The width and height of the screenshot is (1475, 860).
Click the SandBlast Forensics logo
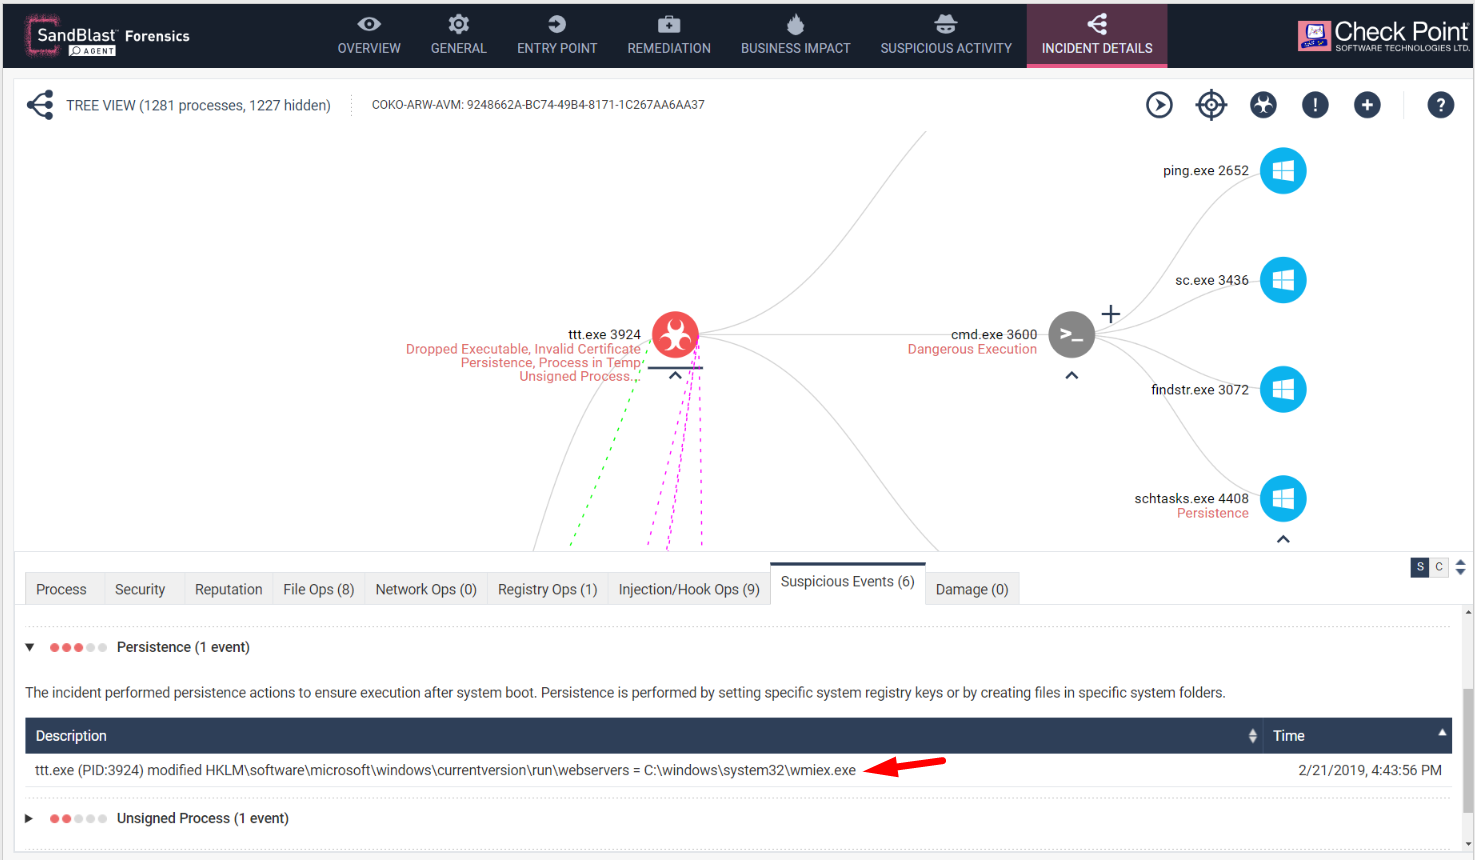point(107,36)
